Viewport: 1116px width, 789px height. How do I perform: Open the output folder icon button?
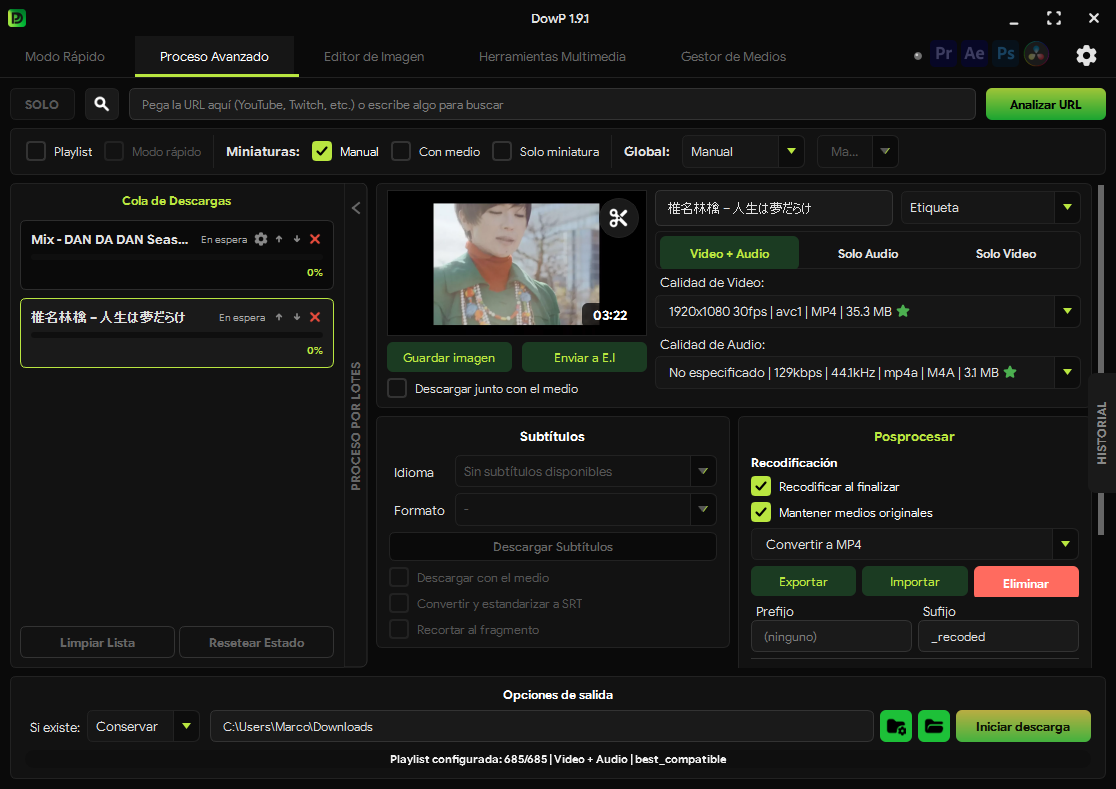934,726
